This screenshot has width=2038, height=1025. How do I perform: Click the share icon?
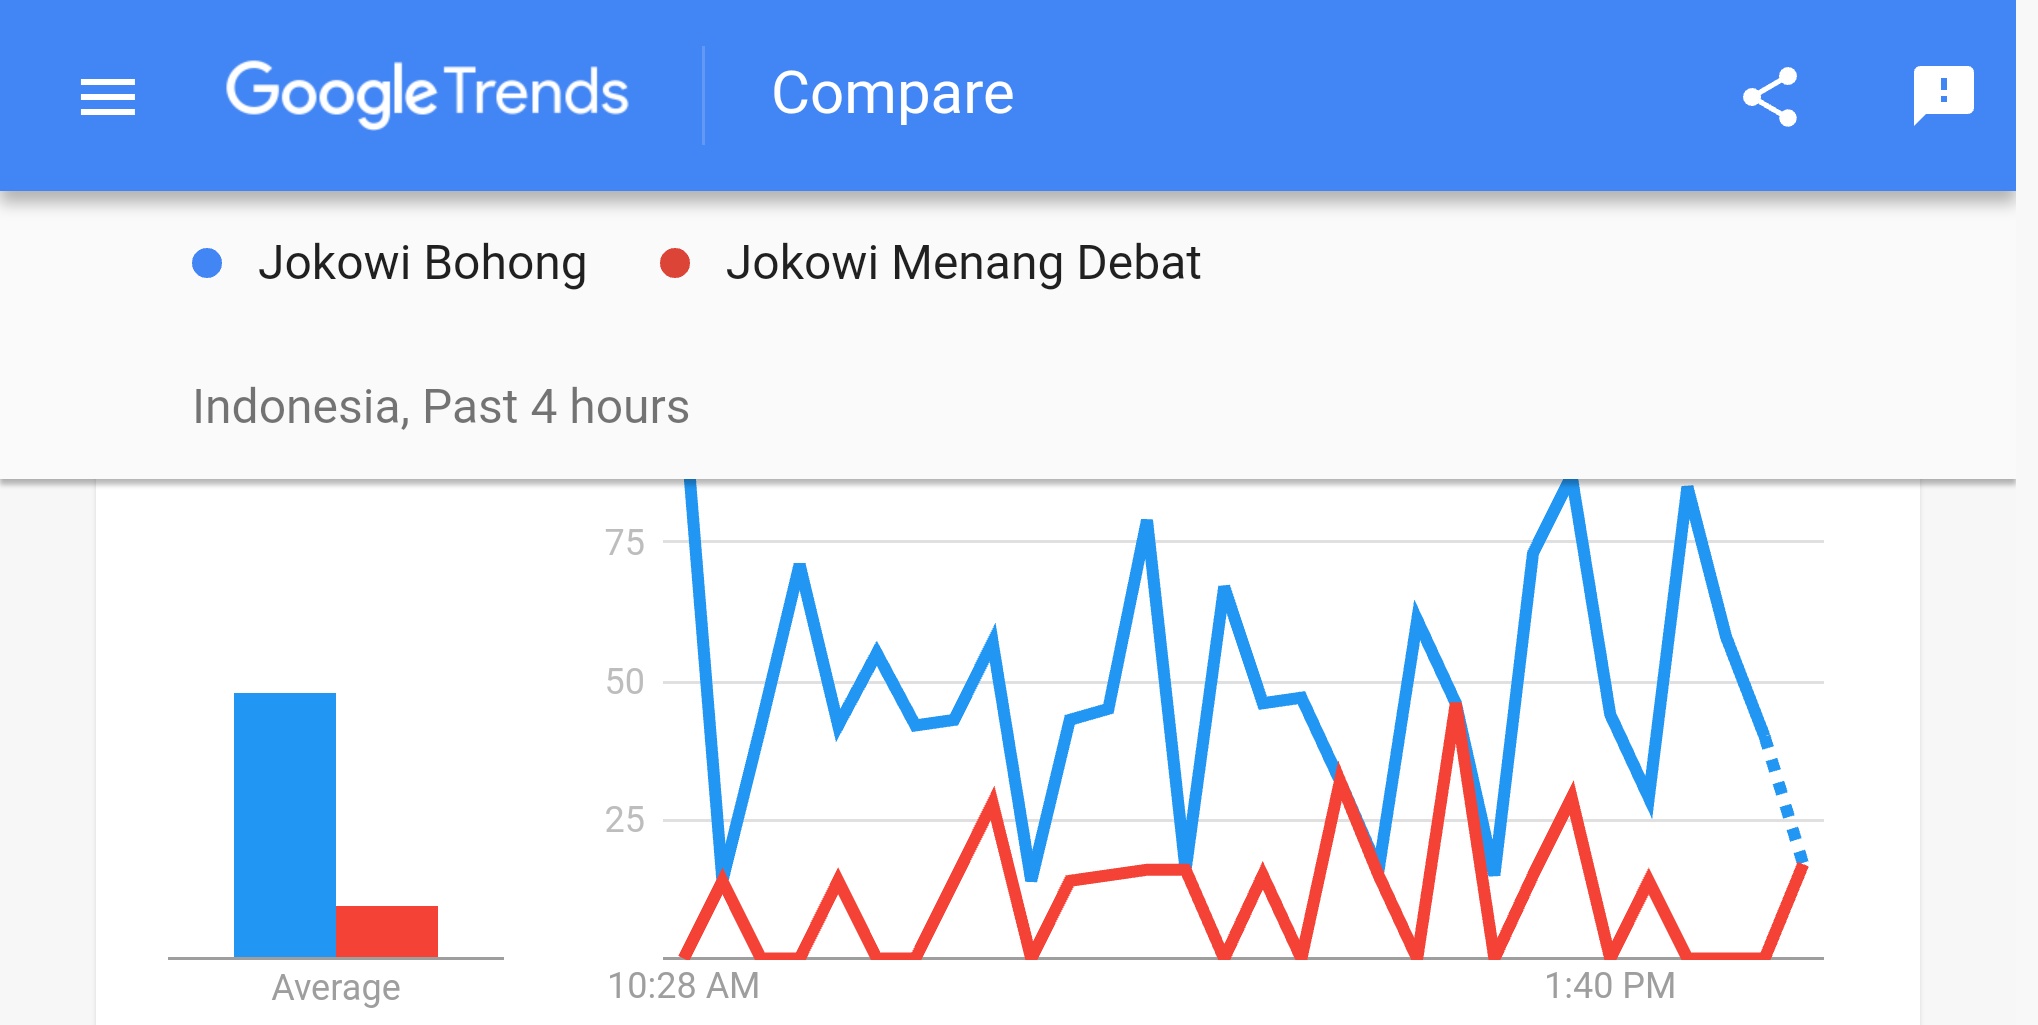point(1770,97)
